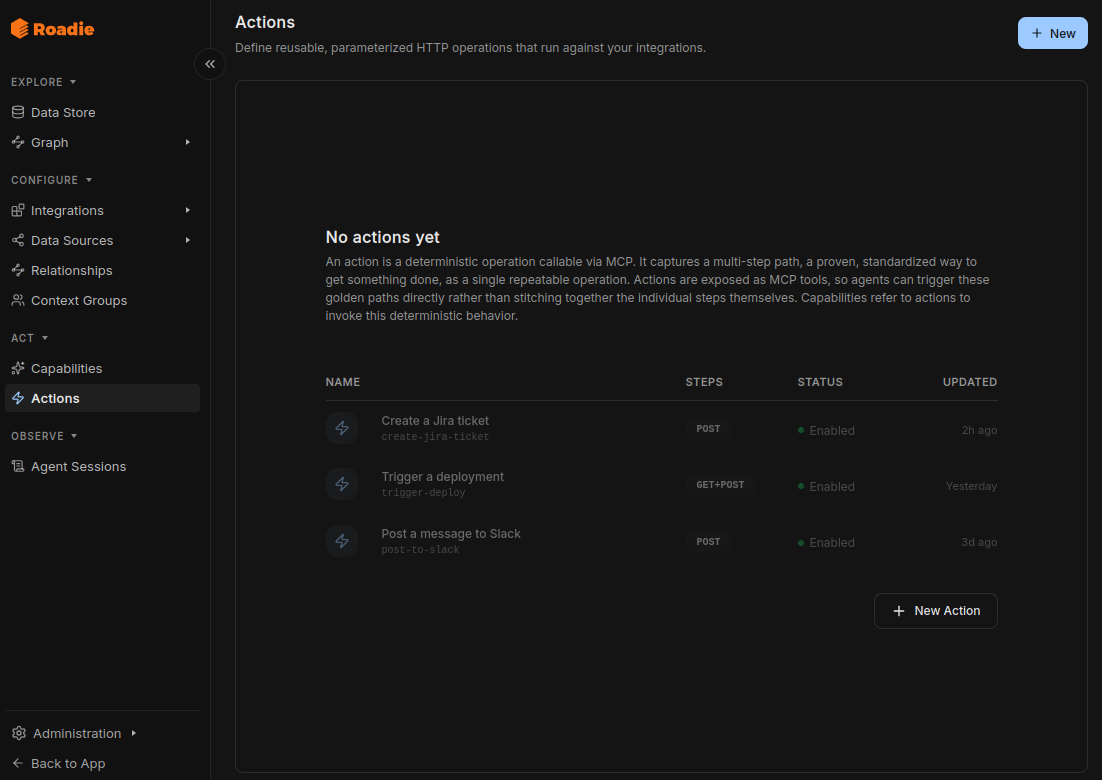Click the bolt icon beside Trigger a deployment

tap(342, 484)
